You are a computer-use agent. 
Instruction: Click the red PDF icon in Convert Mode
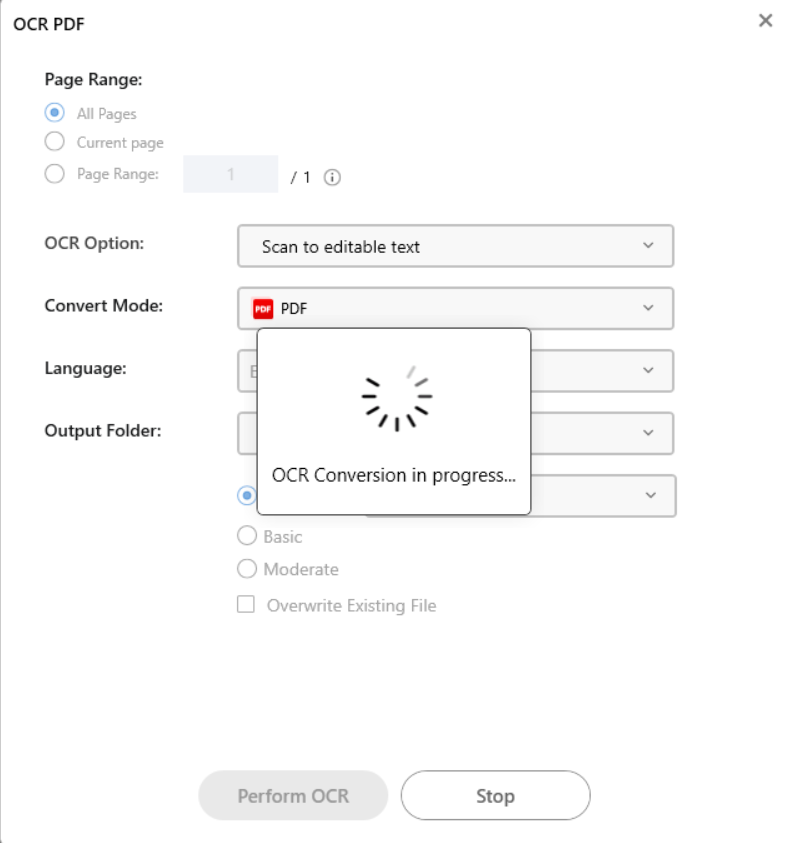click(263, 308)
